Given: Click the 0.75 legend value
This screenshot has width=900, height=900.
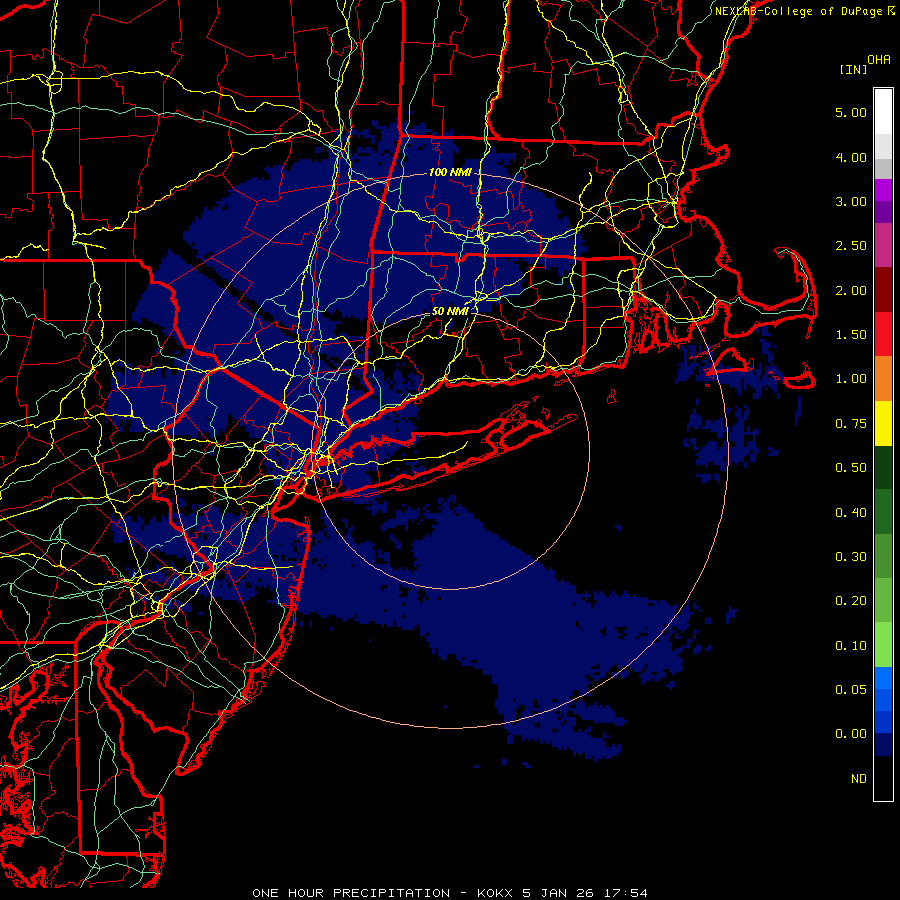Looking at the screenshot, I should pyautogui.click(x=851, y=424).
